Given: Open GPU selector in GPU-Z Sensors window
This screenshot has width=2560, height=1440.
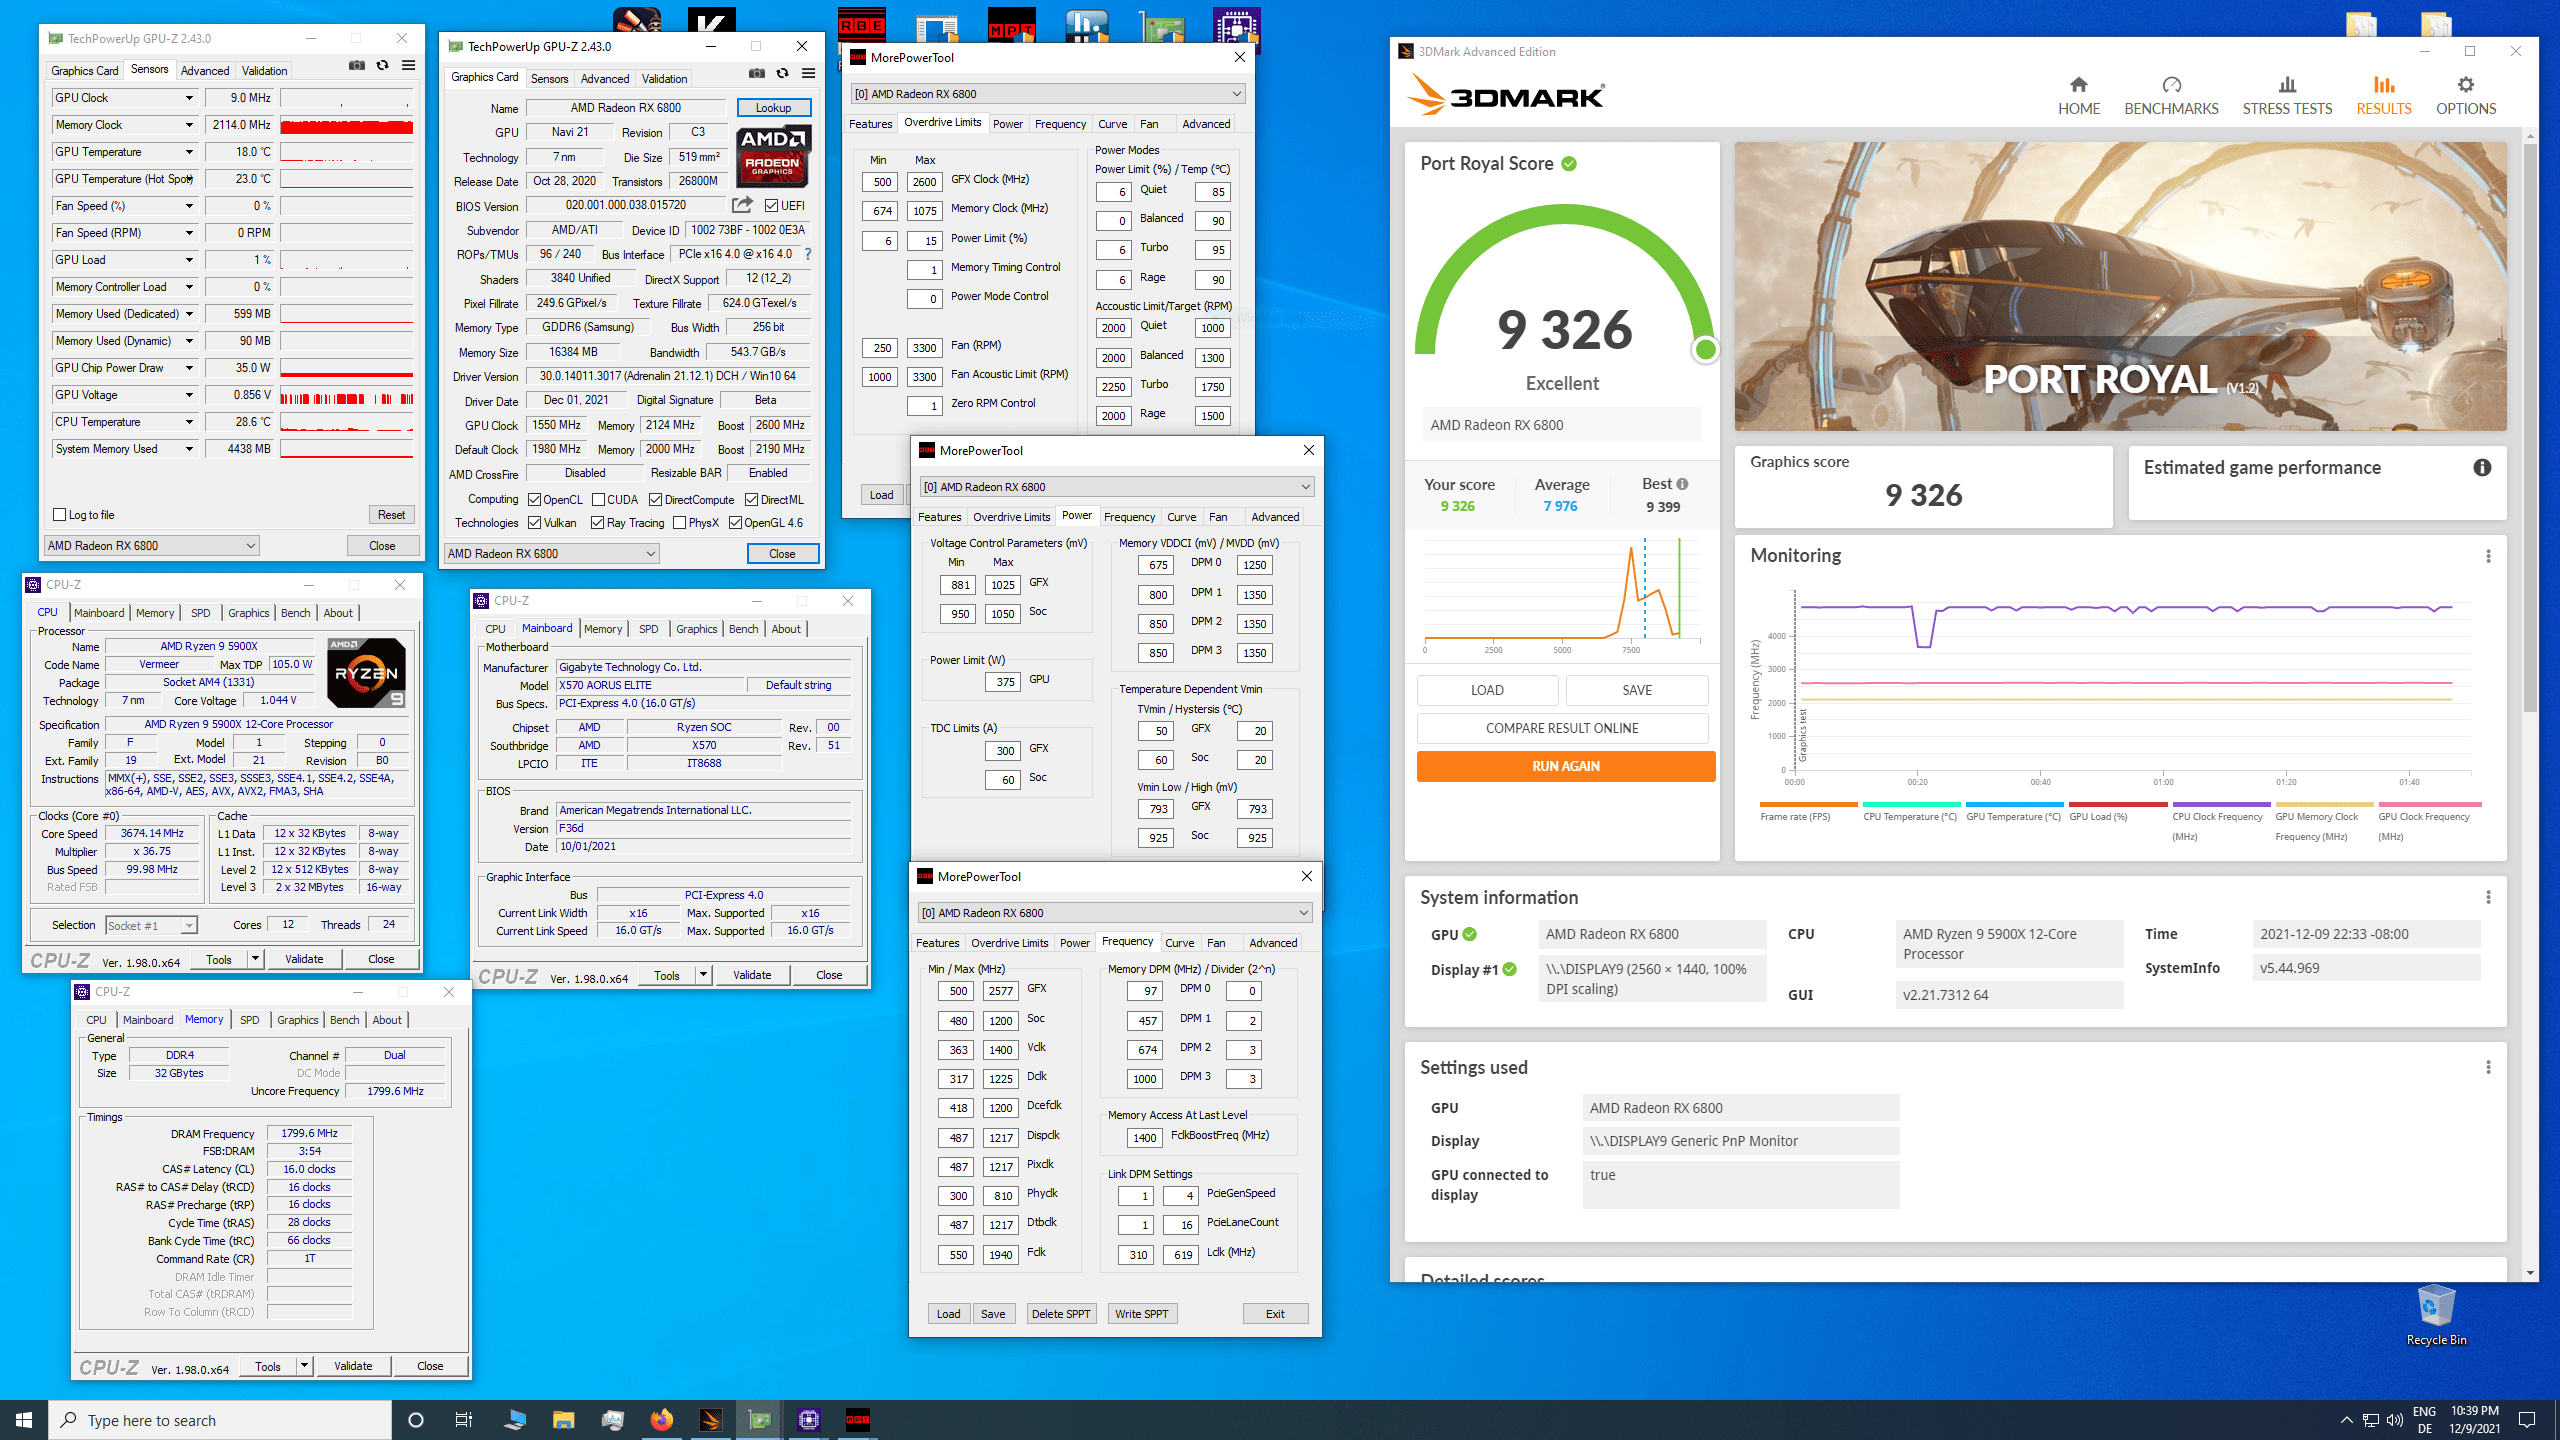Looking at the screenshot, I should [x=152, y=545].
